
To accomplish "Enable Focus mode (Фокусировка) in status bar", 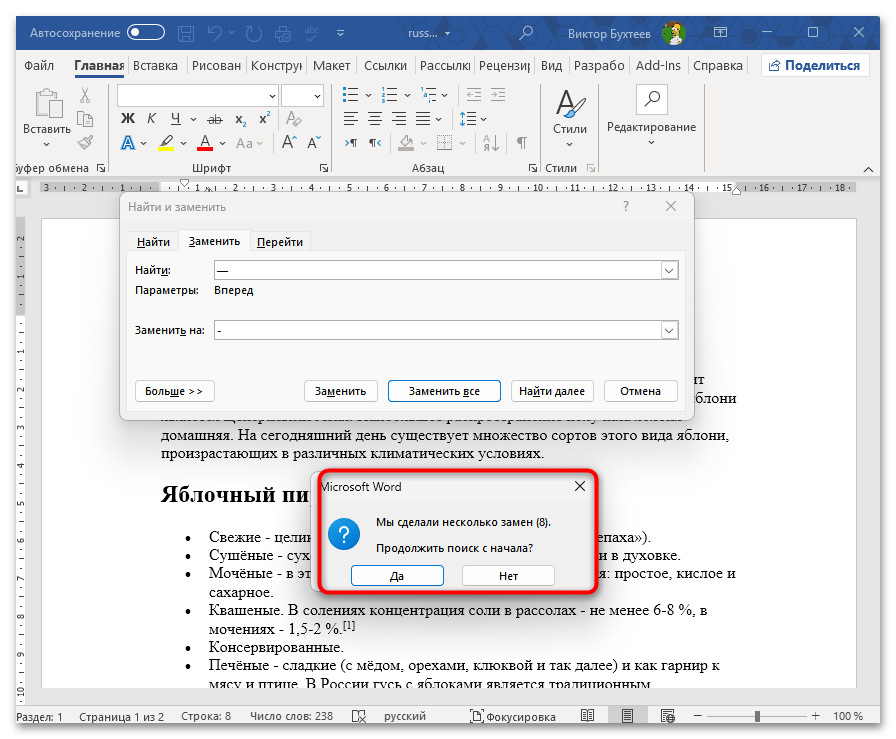I will point(512,716).
